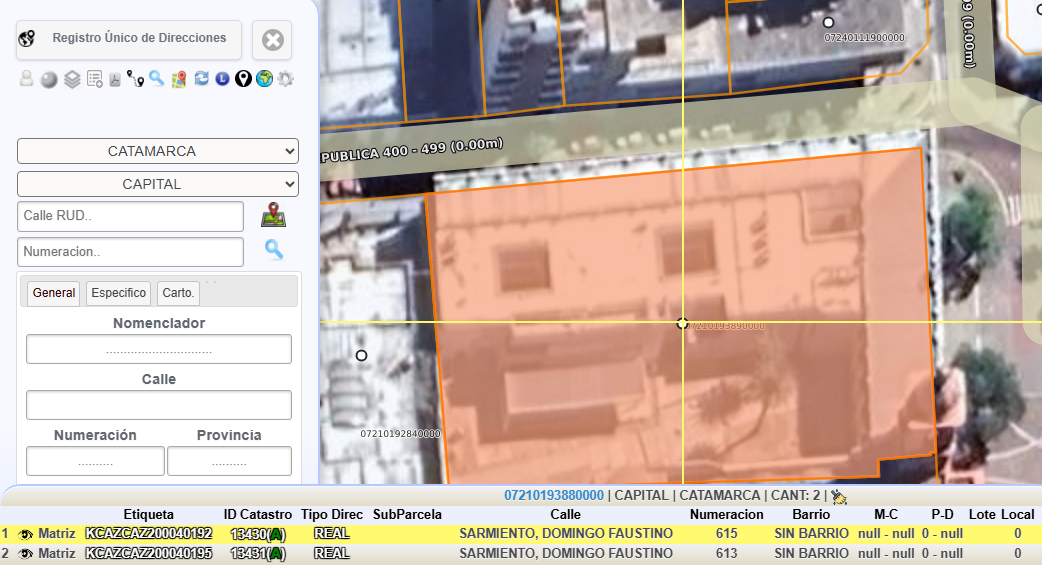This screenshot has height=565, width=1042.
Task: Click the SubParcela column header
Action: (x=407, y=514)
